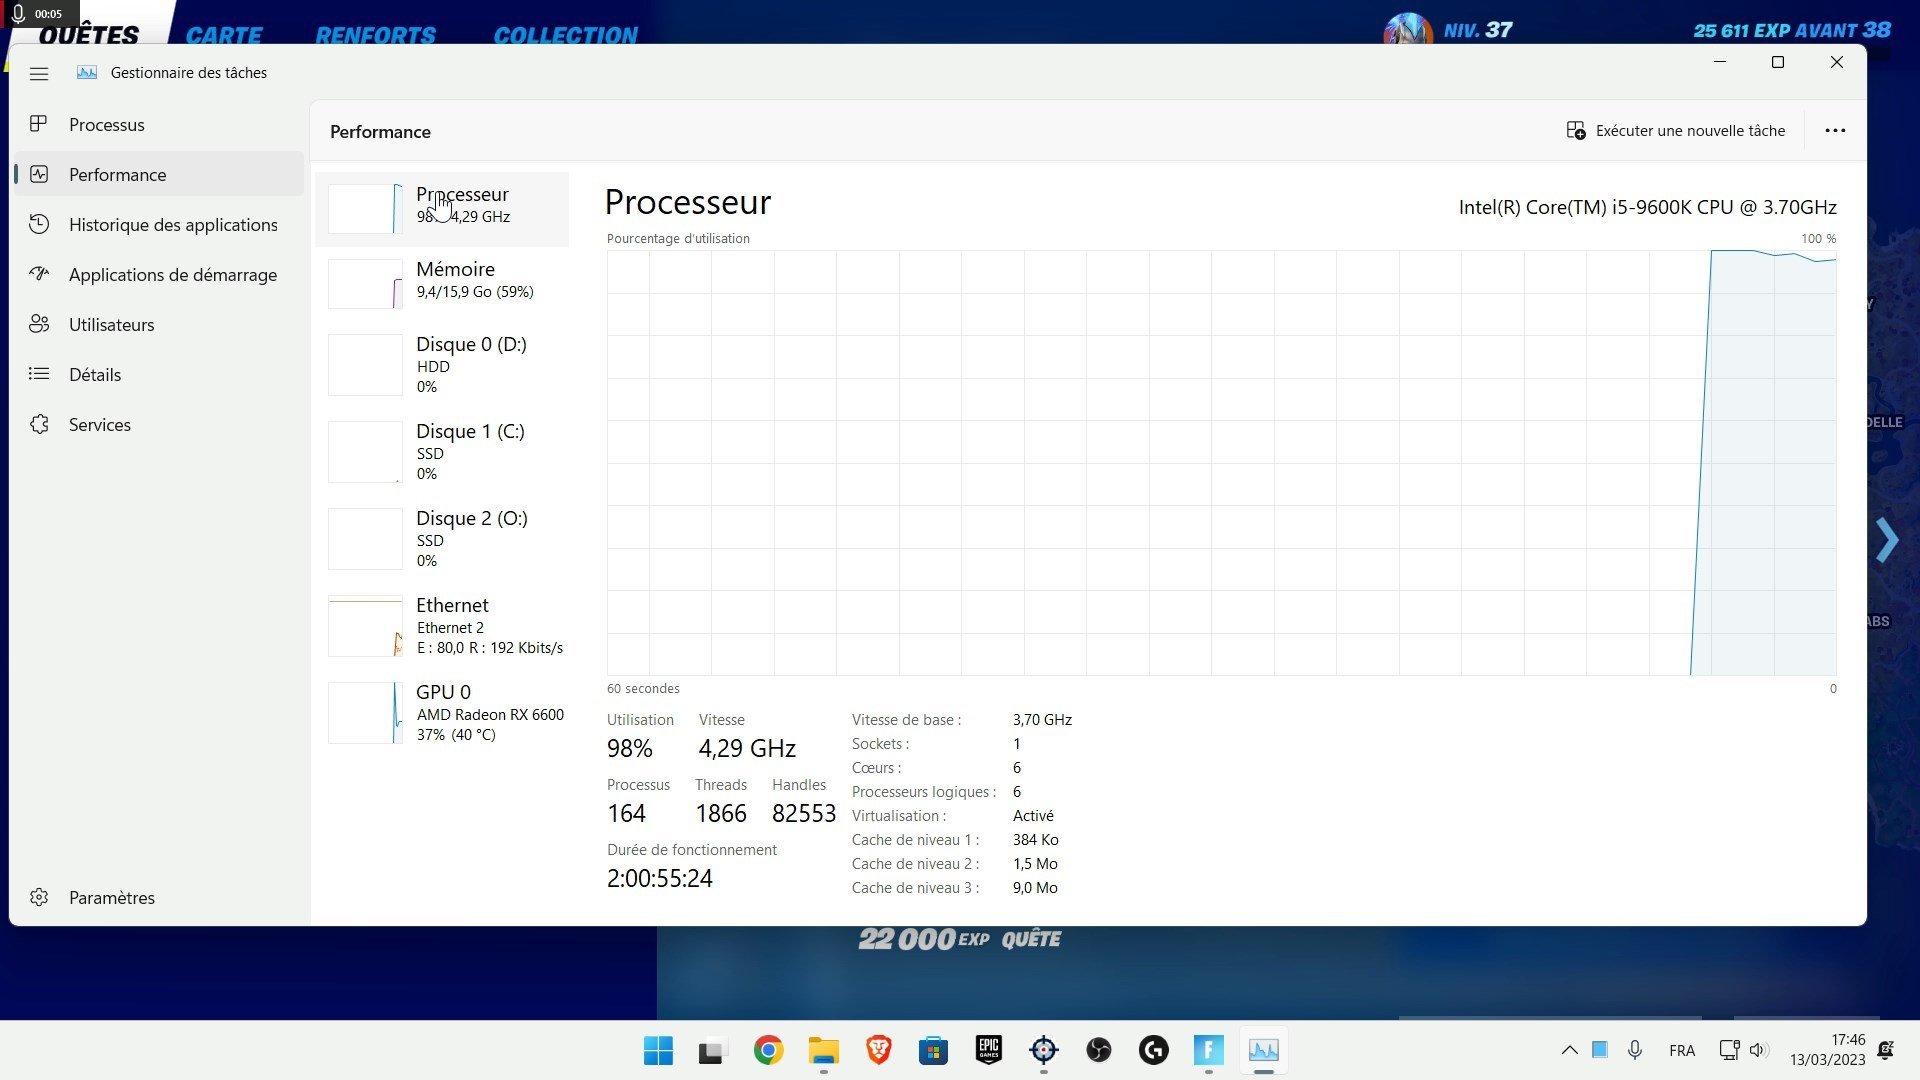Viewport: 1920px width, 1080px height.
Task: Expand Utilisateurs section in sidebar
Action: [x=111, y=323]
